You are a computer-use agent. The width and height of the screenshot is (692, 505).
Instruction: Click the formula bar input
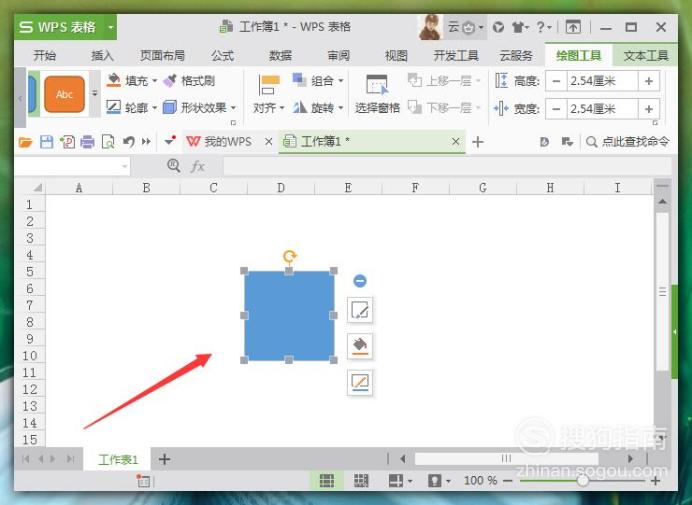(x=447, y=167)
